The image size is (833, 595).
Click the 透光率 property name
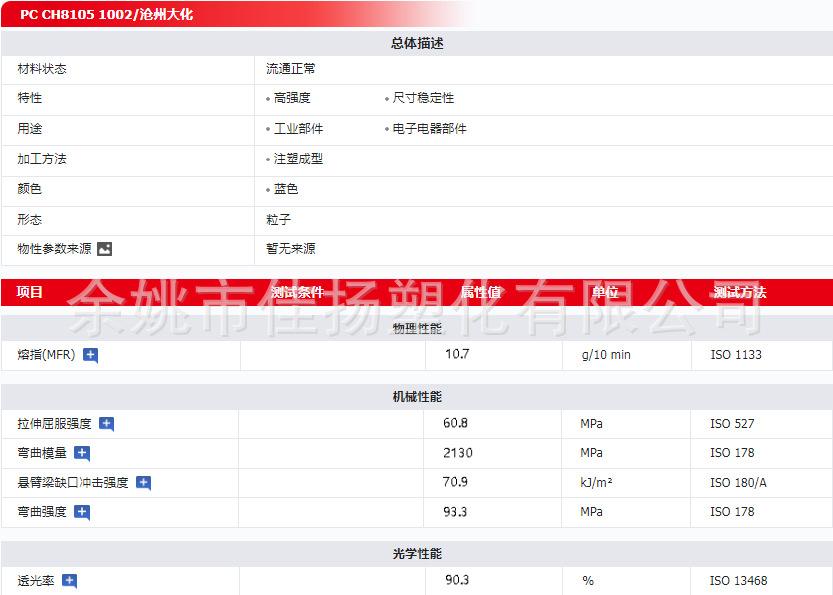(x=36, y=581)
